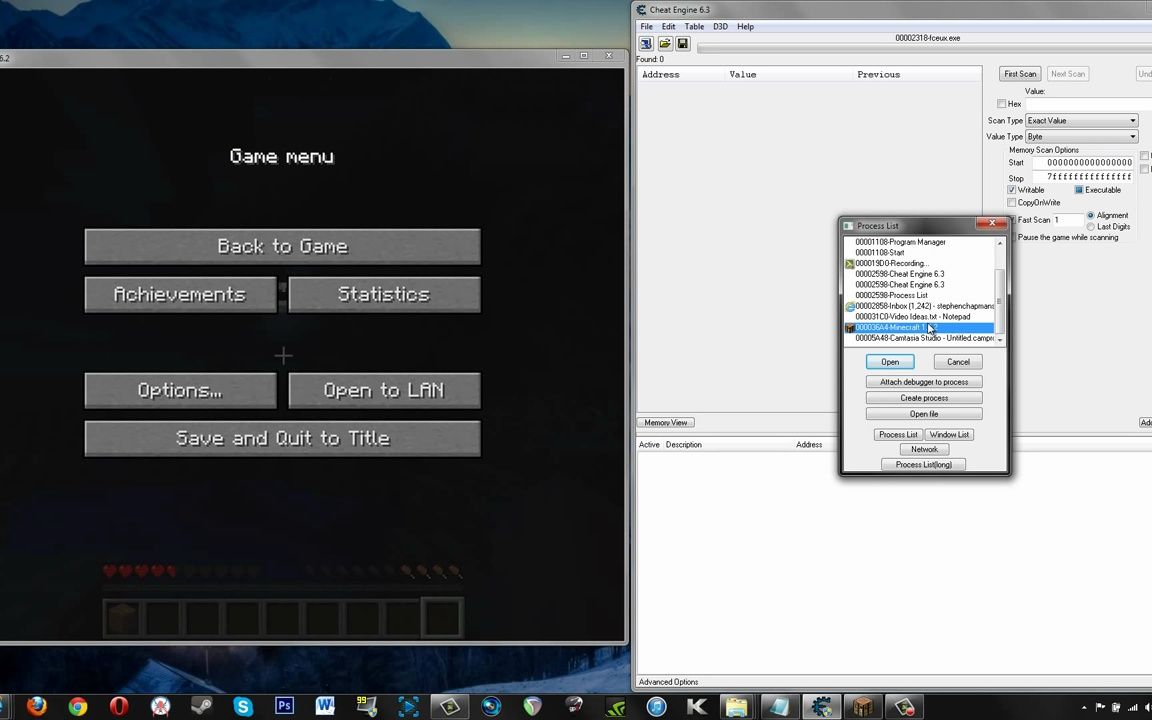This screenshot has width=1152, height=720.
Task: Launch Photoshop from the taskbar
Action: pyautogui.click(x=284, y=707)
